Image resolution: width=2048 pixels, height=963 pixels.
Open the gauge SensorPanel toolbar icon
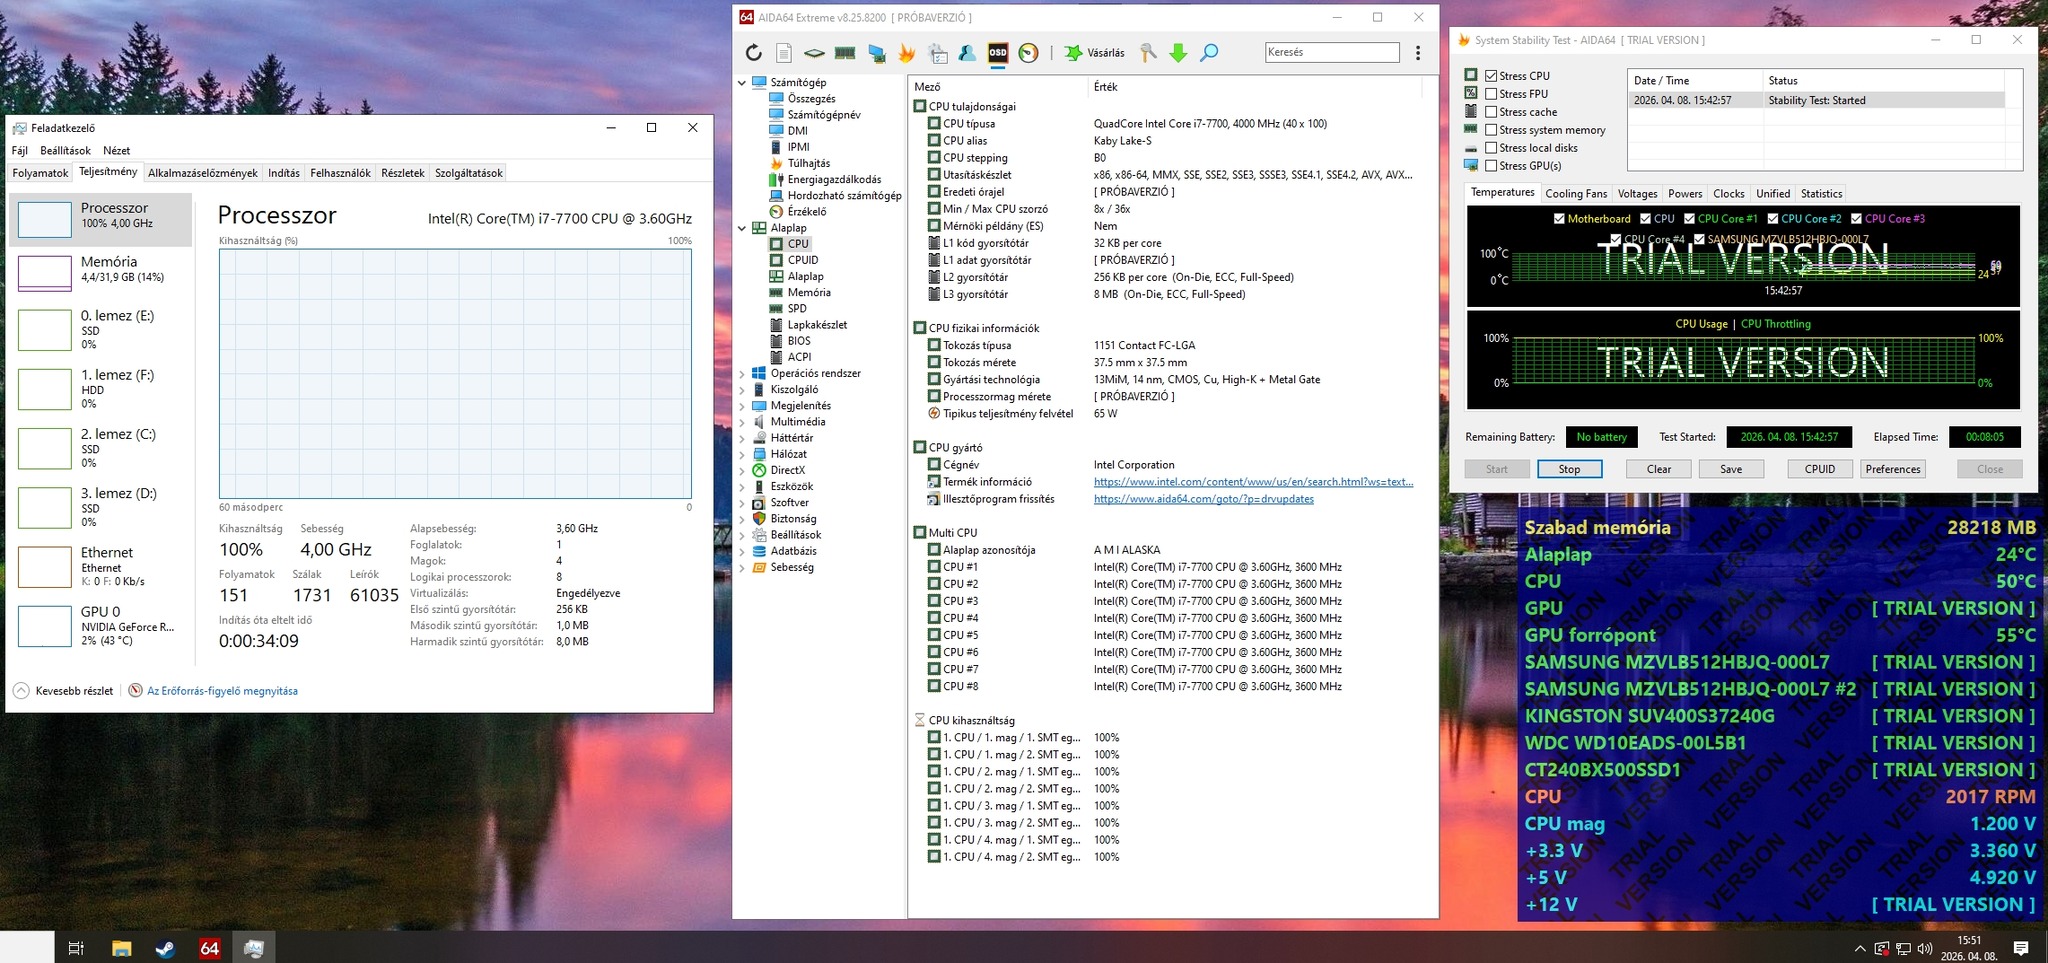click(x=1028, y=53)
